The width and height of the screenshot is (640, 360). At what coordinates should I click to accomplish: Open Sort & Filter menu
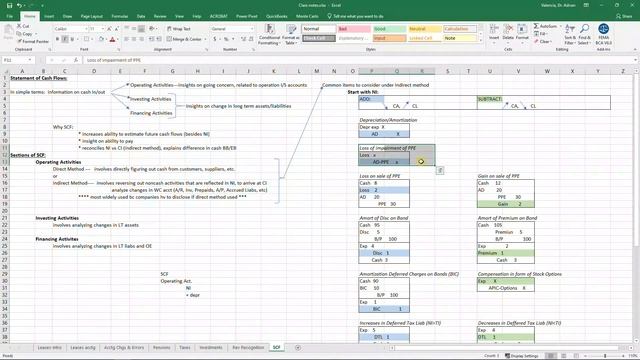click(x=570, y=34)
